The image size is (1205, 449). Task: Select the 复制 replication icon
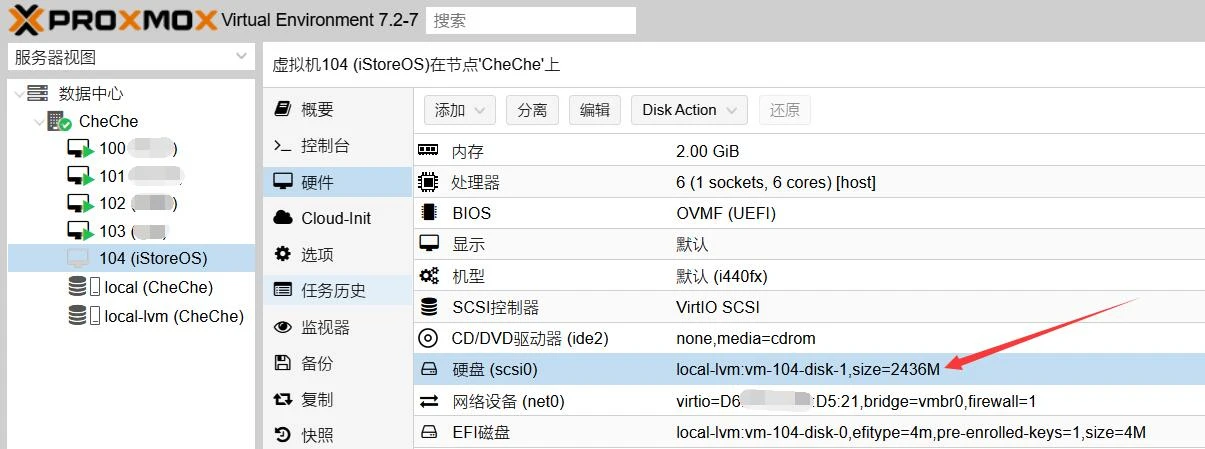(283, 399)
